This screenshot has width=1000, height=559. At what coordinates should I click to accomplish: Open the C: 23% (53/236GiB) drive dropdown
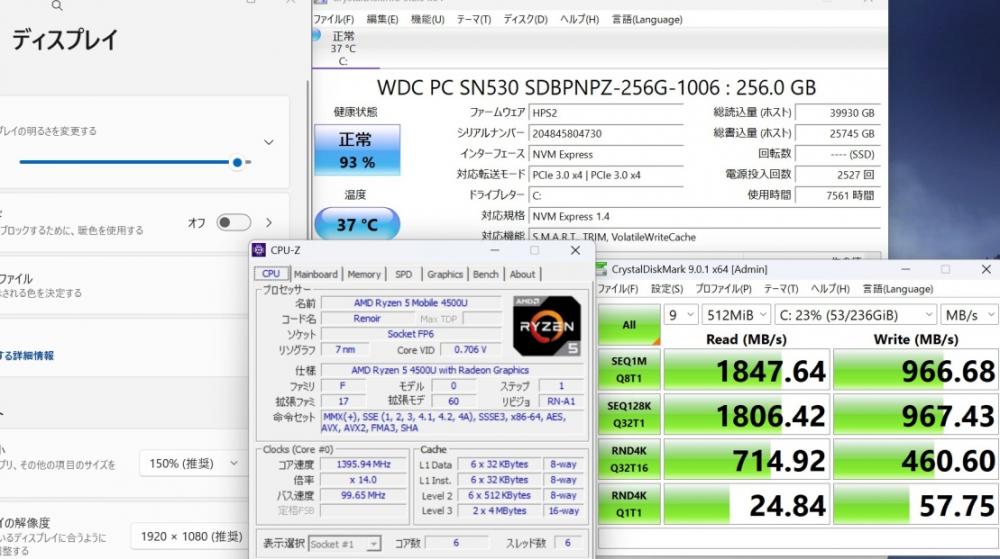(x=856, y=315)
